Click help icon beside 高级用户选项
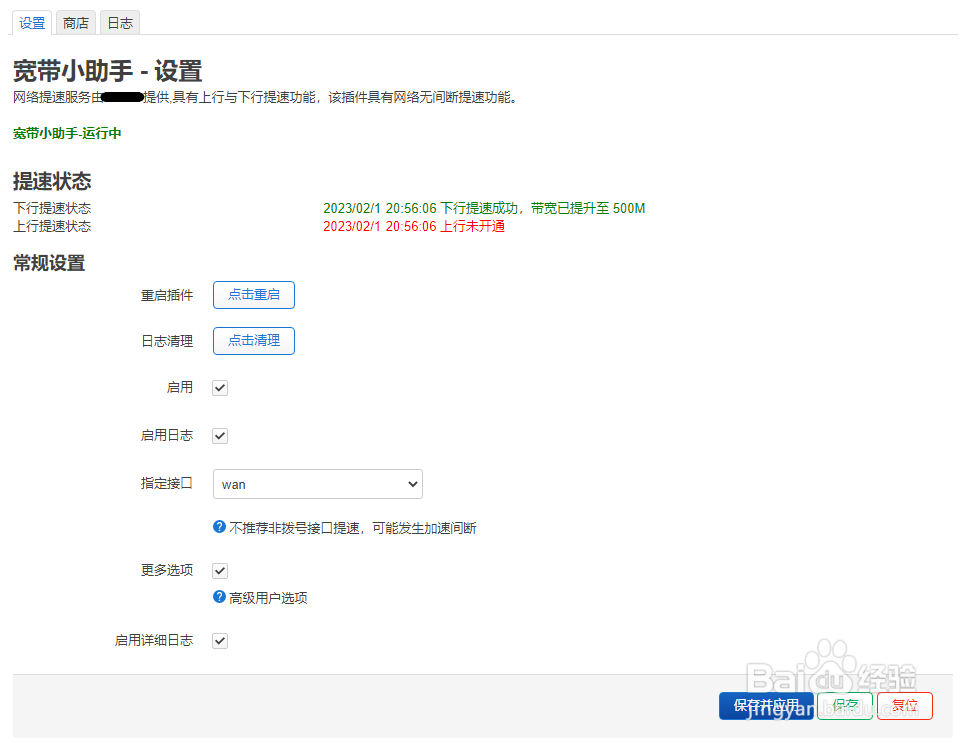 pyautogui.click(x=219, y=597)
